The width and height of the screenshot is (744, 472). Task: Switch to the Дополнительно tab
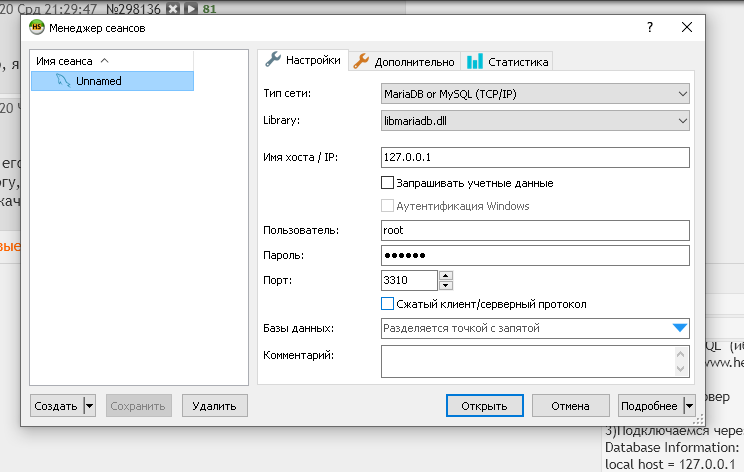404,62
